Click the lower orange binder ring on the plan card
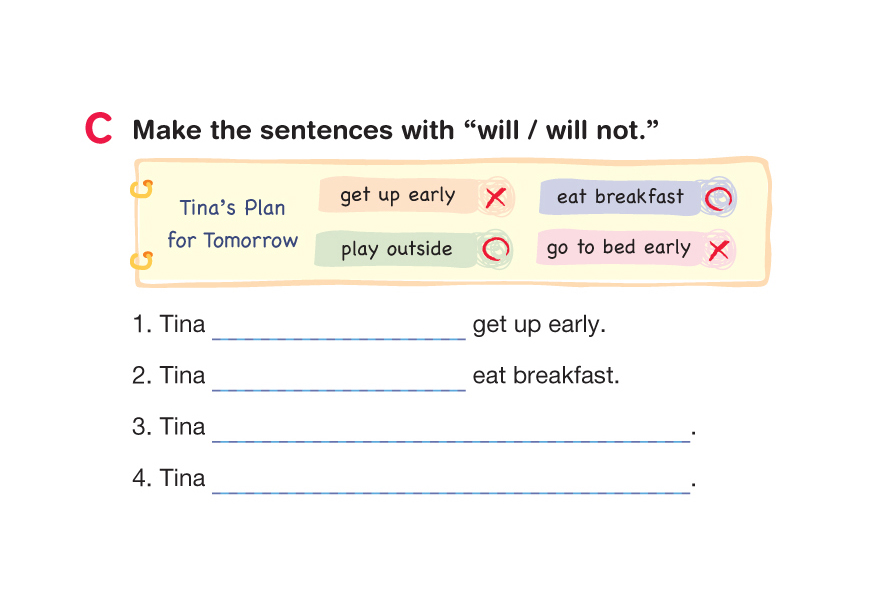Screen dimensions: 873x612 tap(142, 262)
